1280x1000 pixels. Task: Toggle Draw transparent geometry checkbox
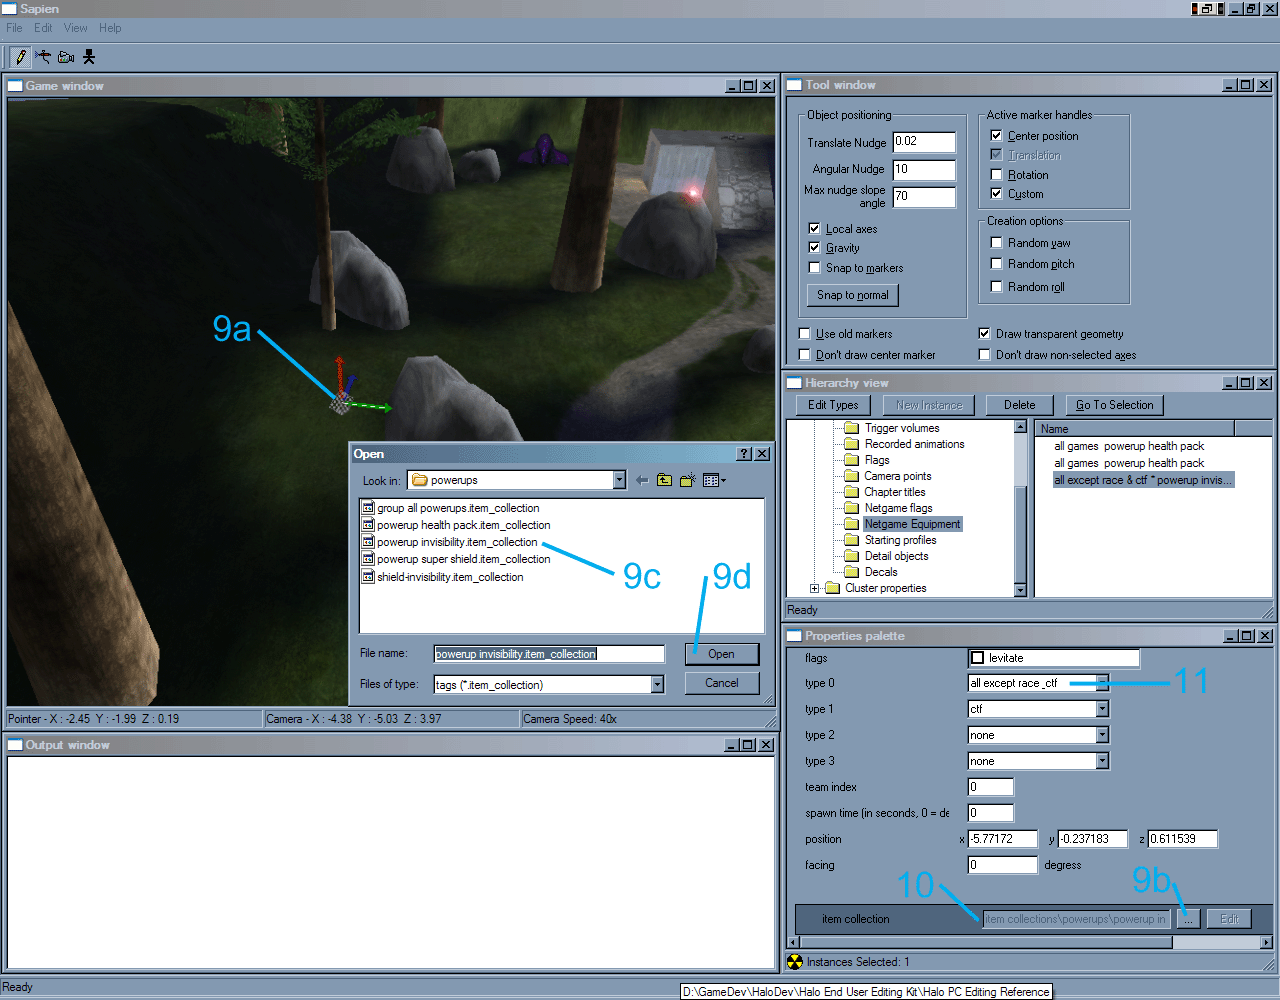point(984,333)
